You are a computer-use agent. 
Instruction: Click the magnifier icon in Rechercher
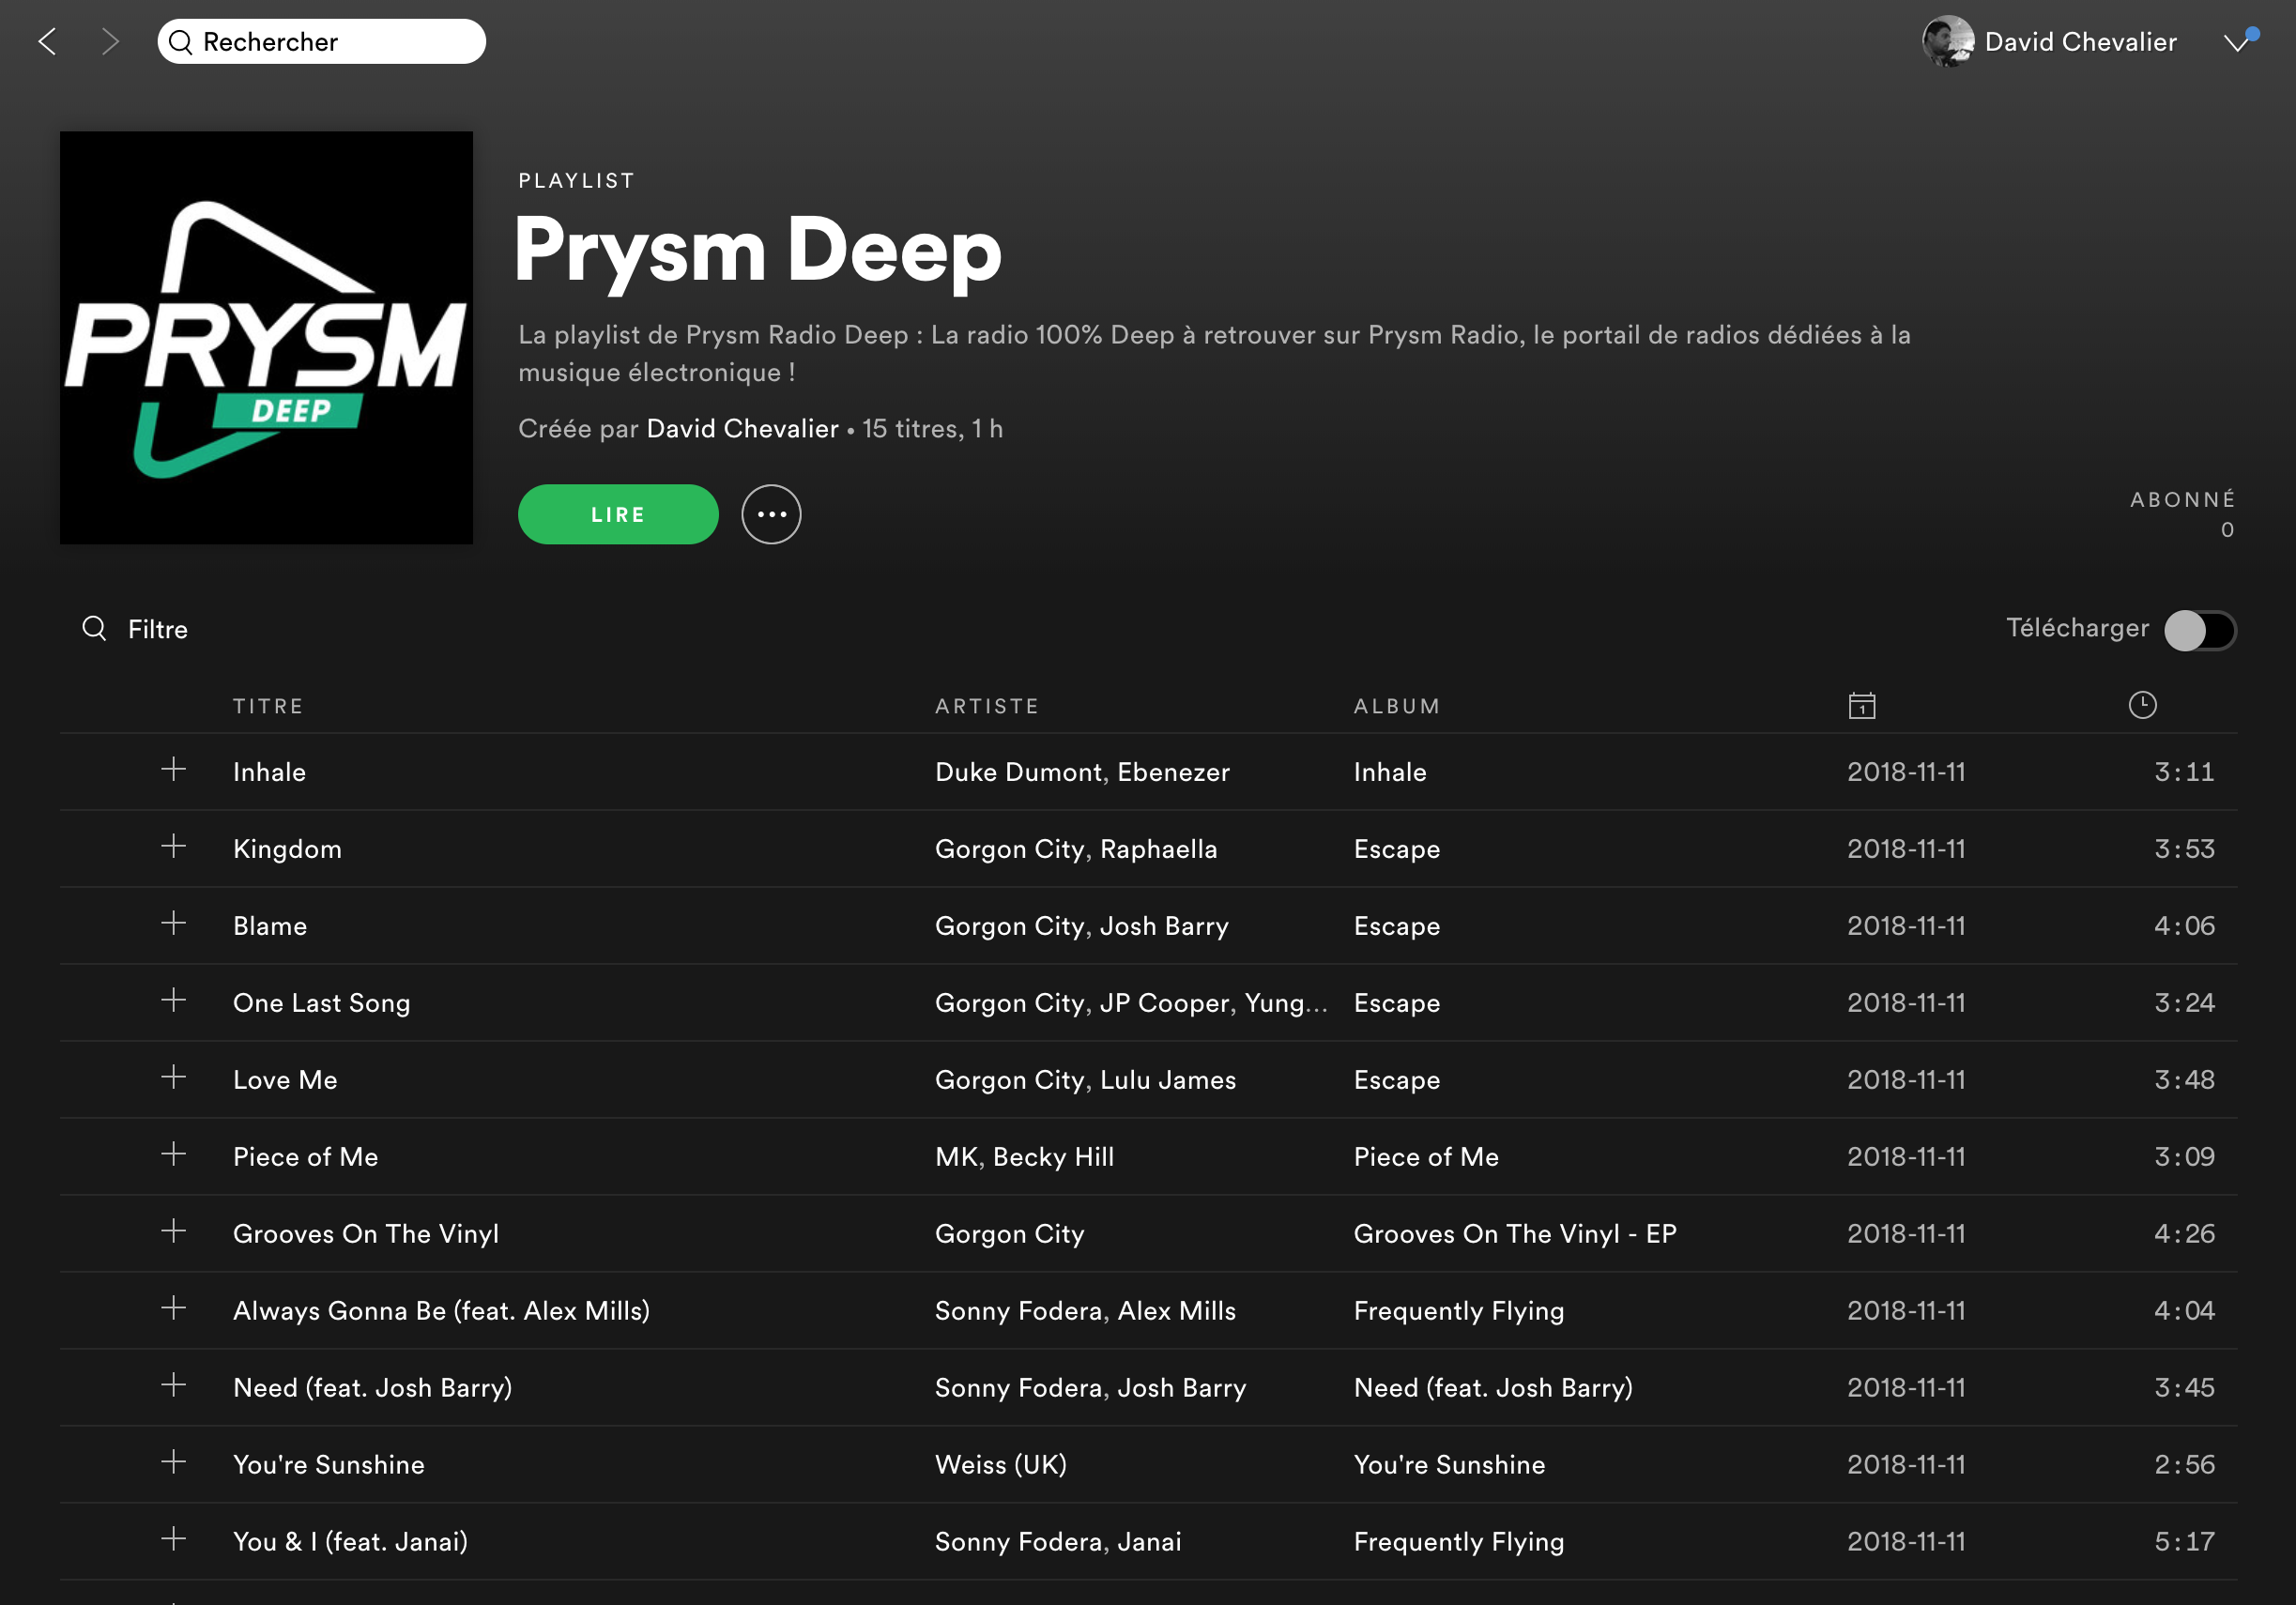pyautogui.click(x=181, y=42)
